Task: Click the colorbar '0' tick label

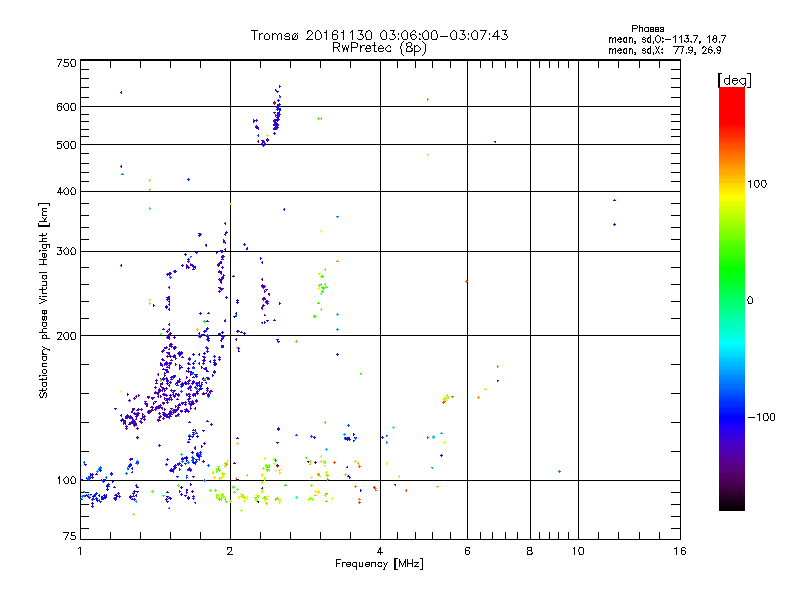Action: 750,301
